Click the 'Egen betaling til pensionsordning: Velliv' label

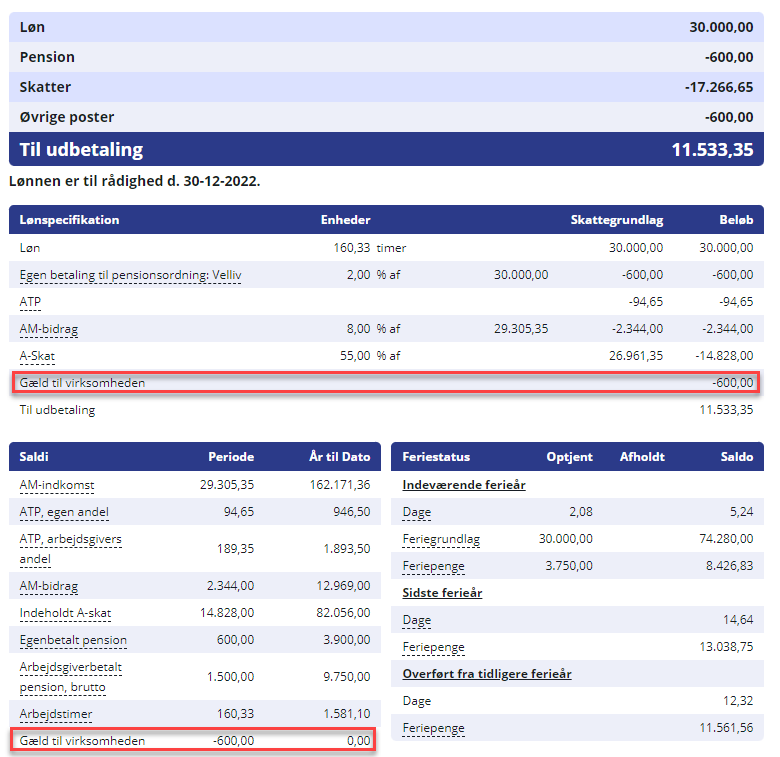[130, 275]
